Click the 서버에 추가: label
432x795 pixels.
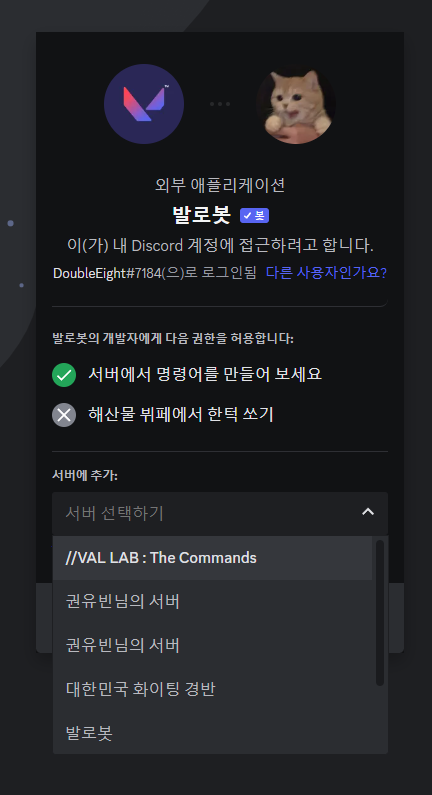click(85, 476)
